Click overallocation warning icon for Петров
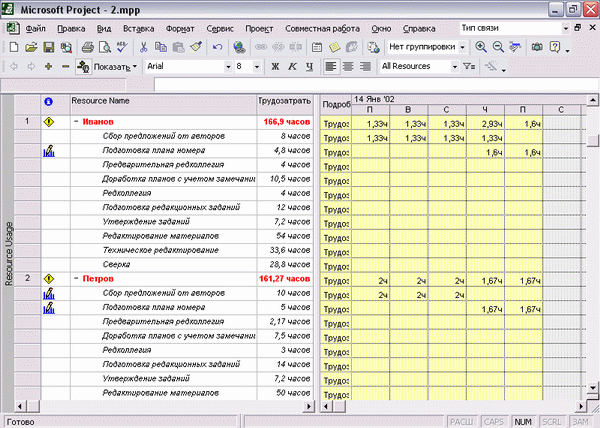Image resolution: width=600 pixels, height=428 pixels. (49, 279)
